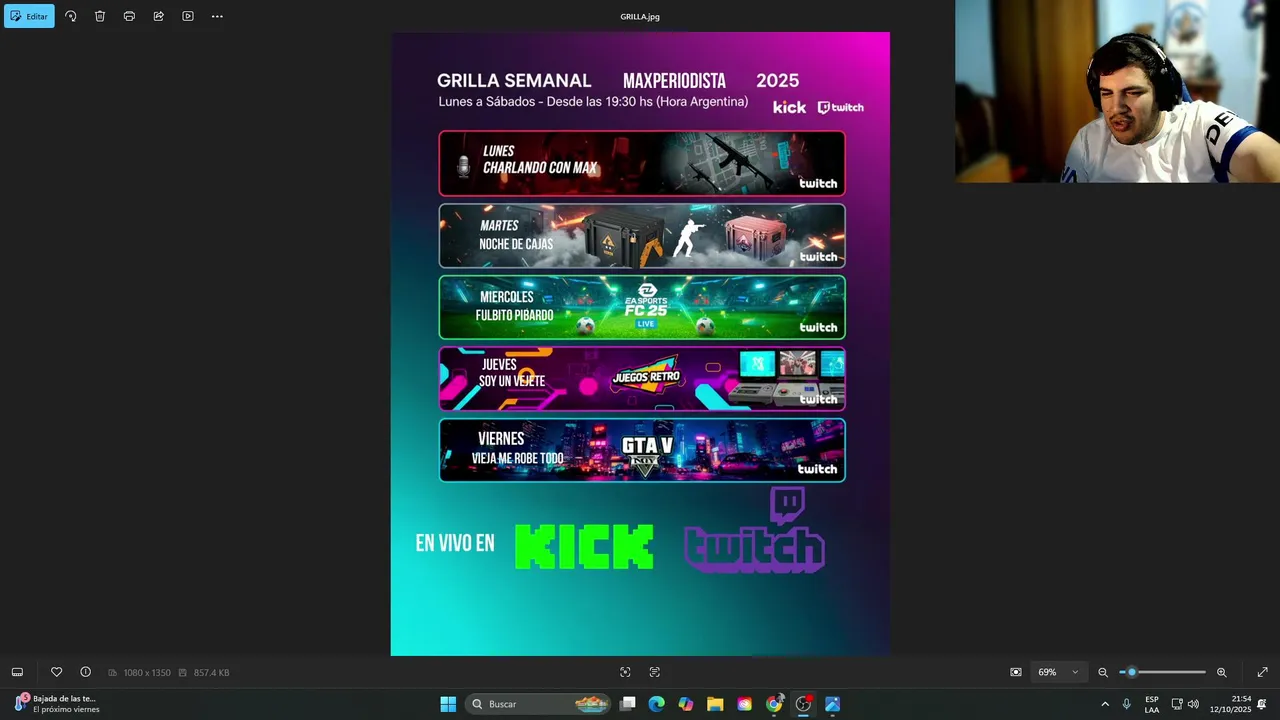Open the notification bell in the tray

1262,704
